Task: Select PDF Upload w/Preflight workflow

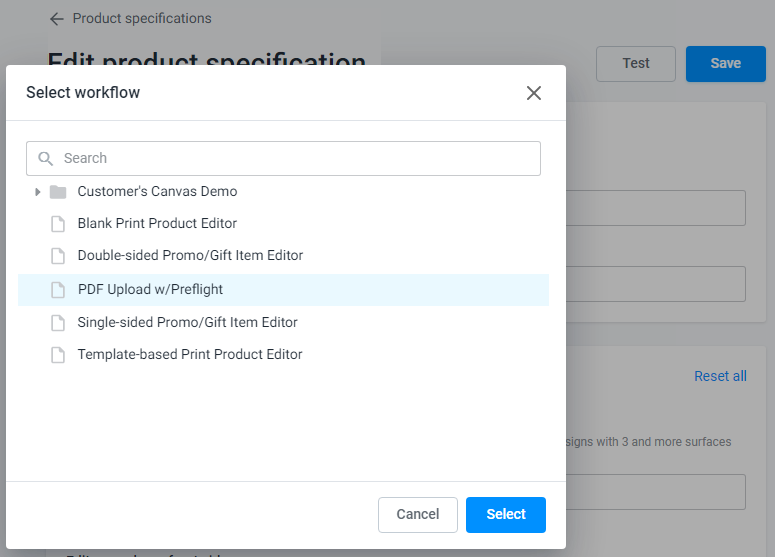Action: click(283, 290)
